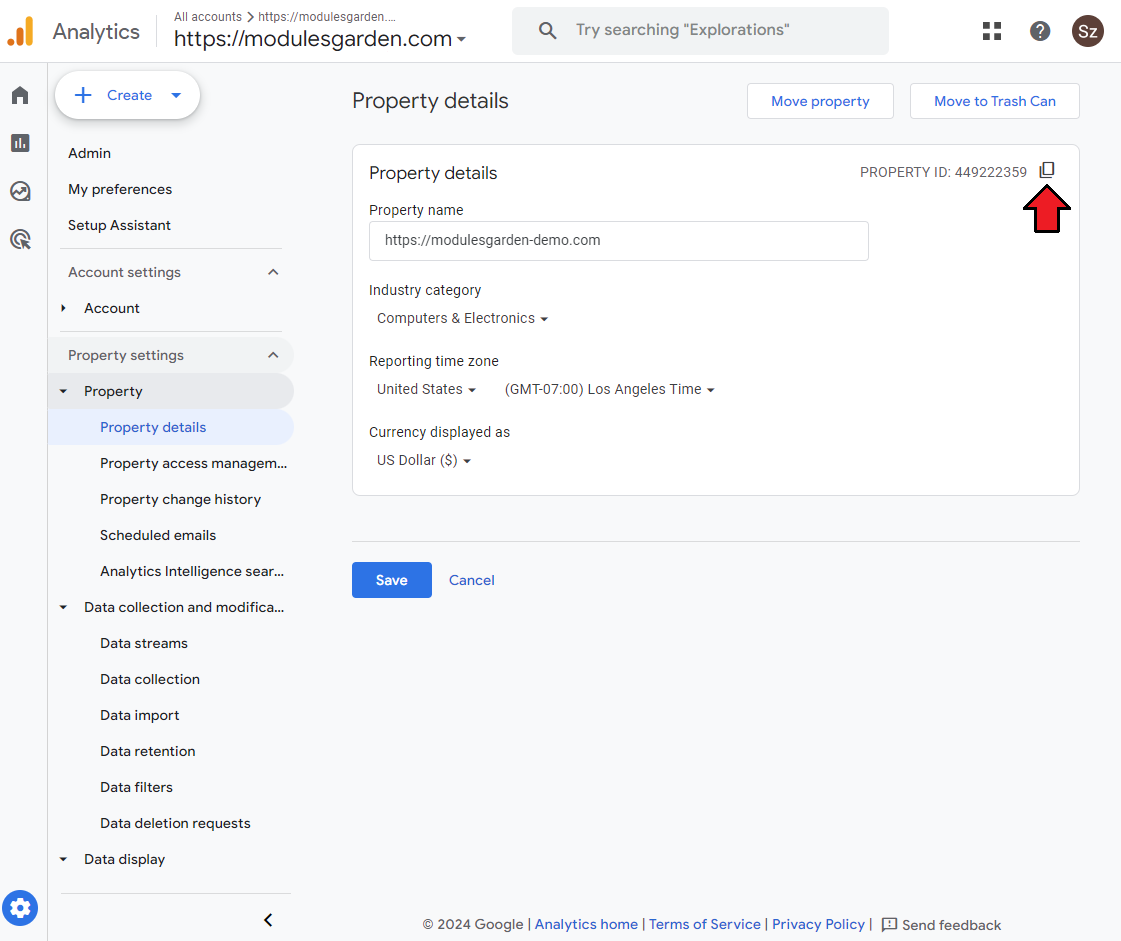Open the Los Angeles Time zone dropdown
The width and height of the screenshot is (1121, 941).
pos(609,389)
